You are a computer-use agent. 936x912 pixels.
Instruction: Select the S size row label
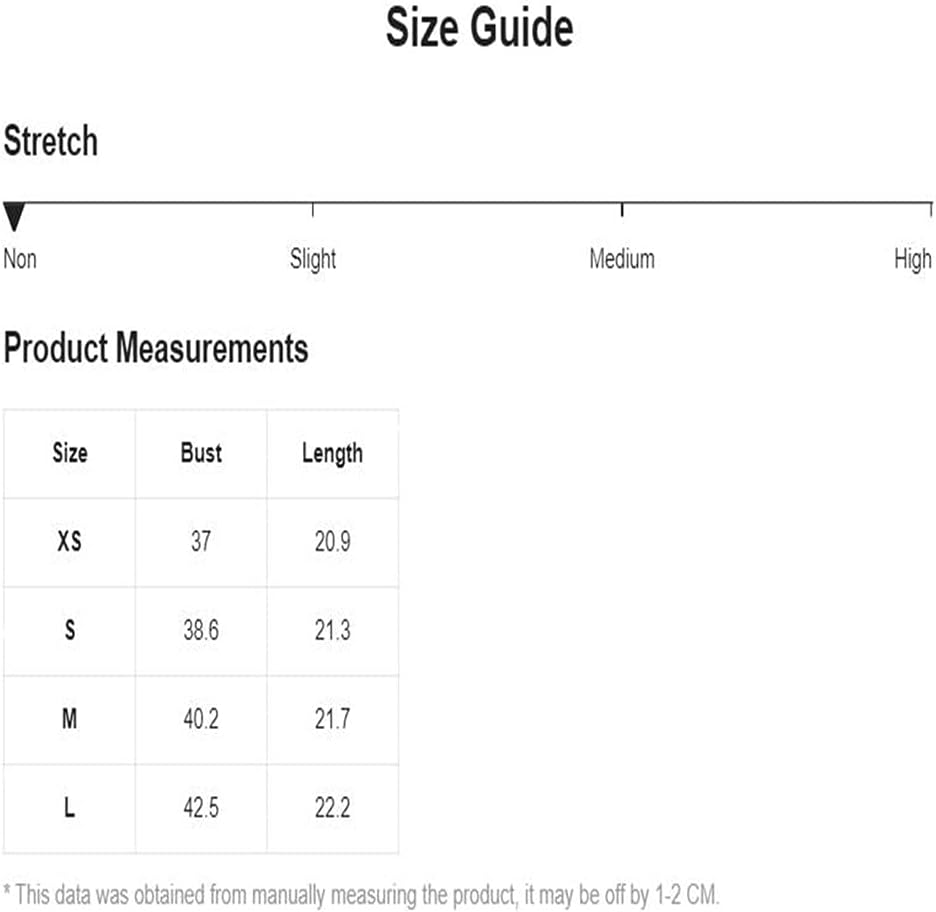click(x=70, y=630)
